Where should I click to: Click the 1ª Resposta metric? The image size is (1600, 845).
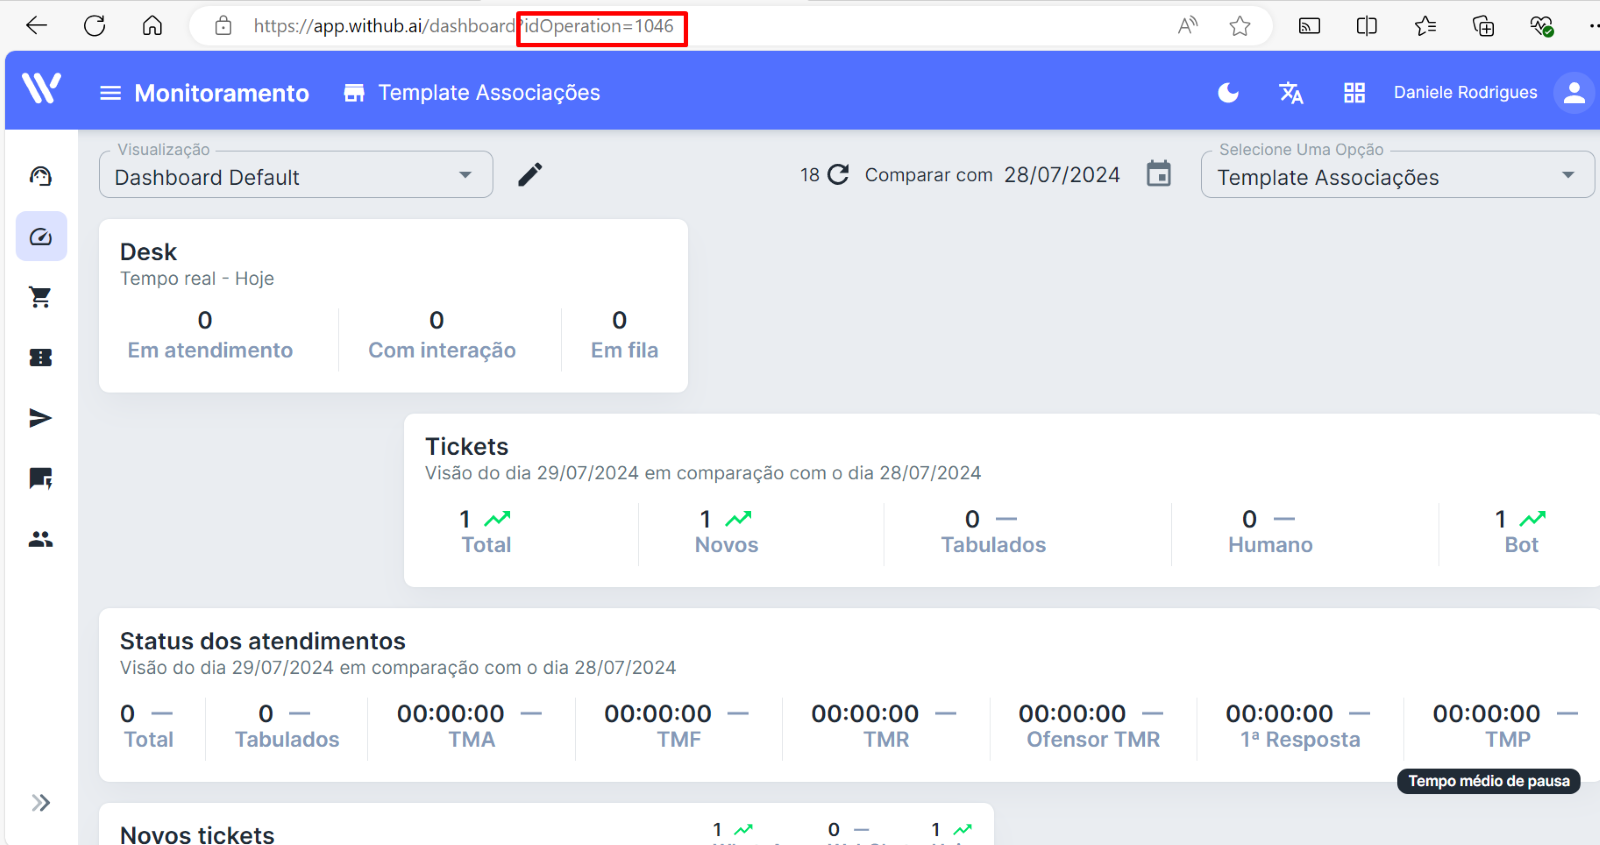tap(1300, 727)
